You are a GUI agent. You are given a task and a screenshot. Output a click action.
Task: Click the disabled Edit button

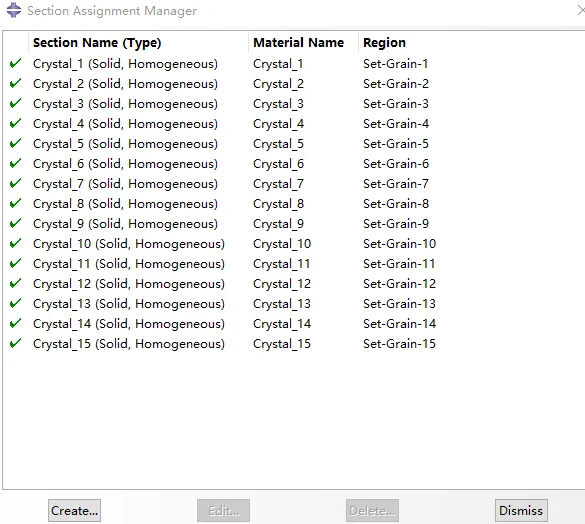223,510
